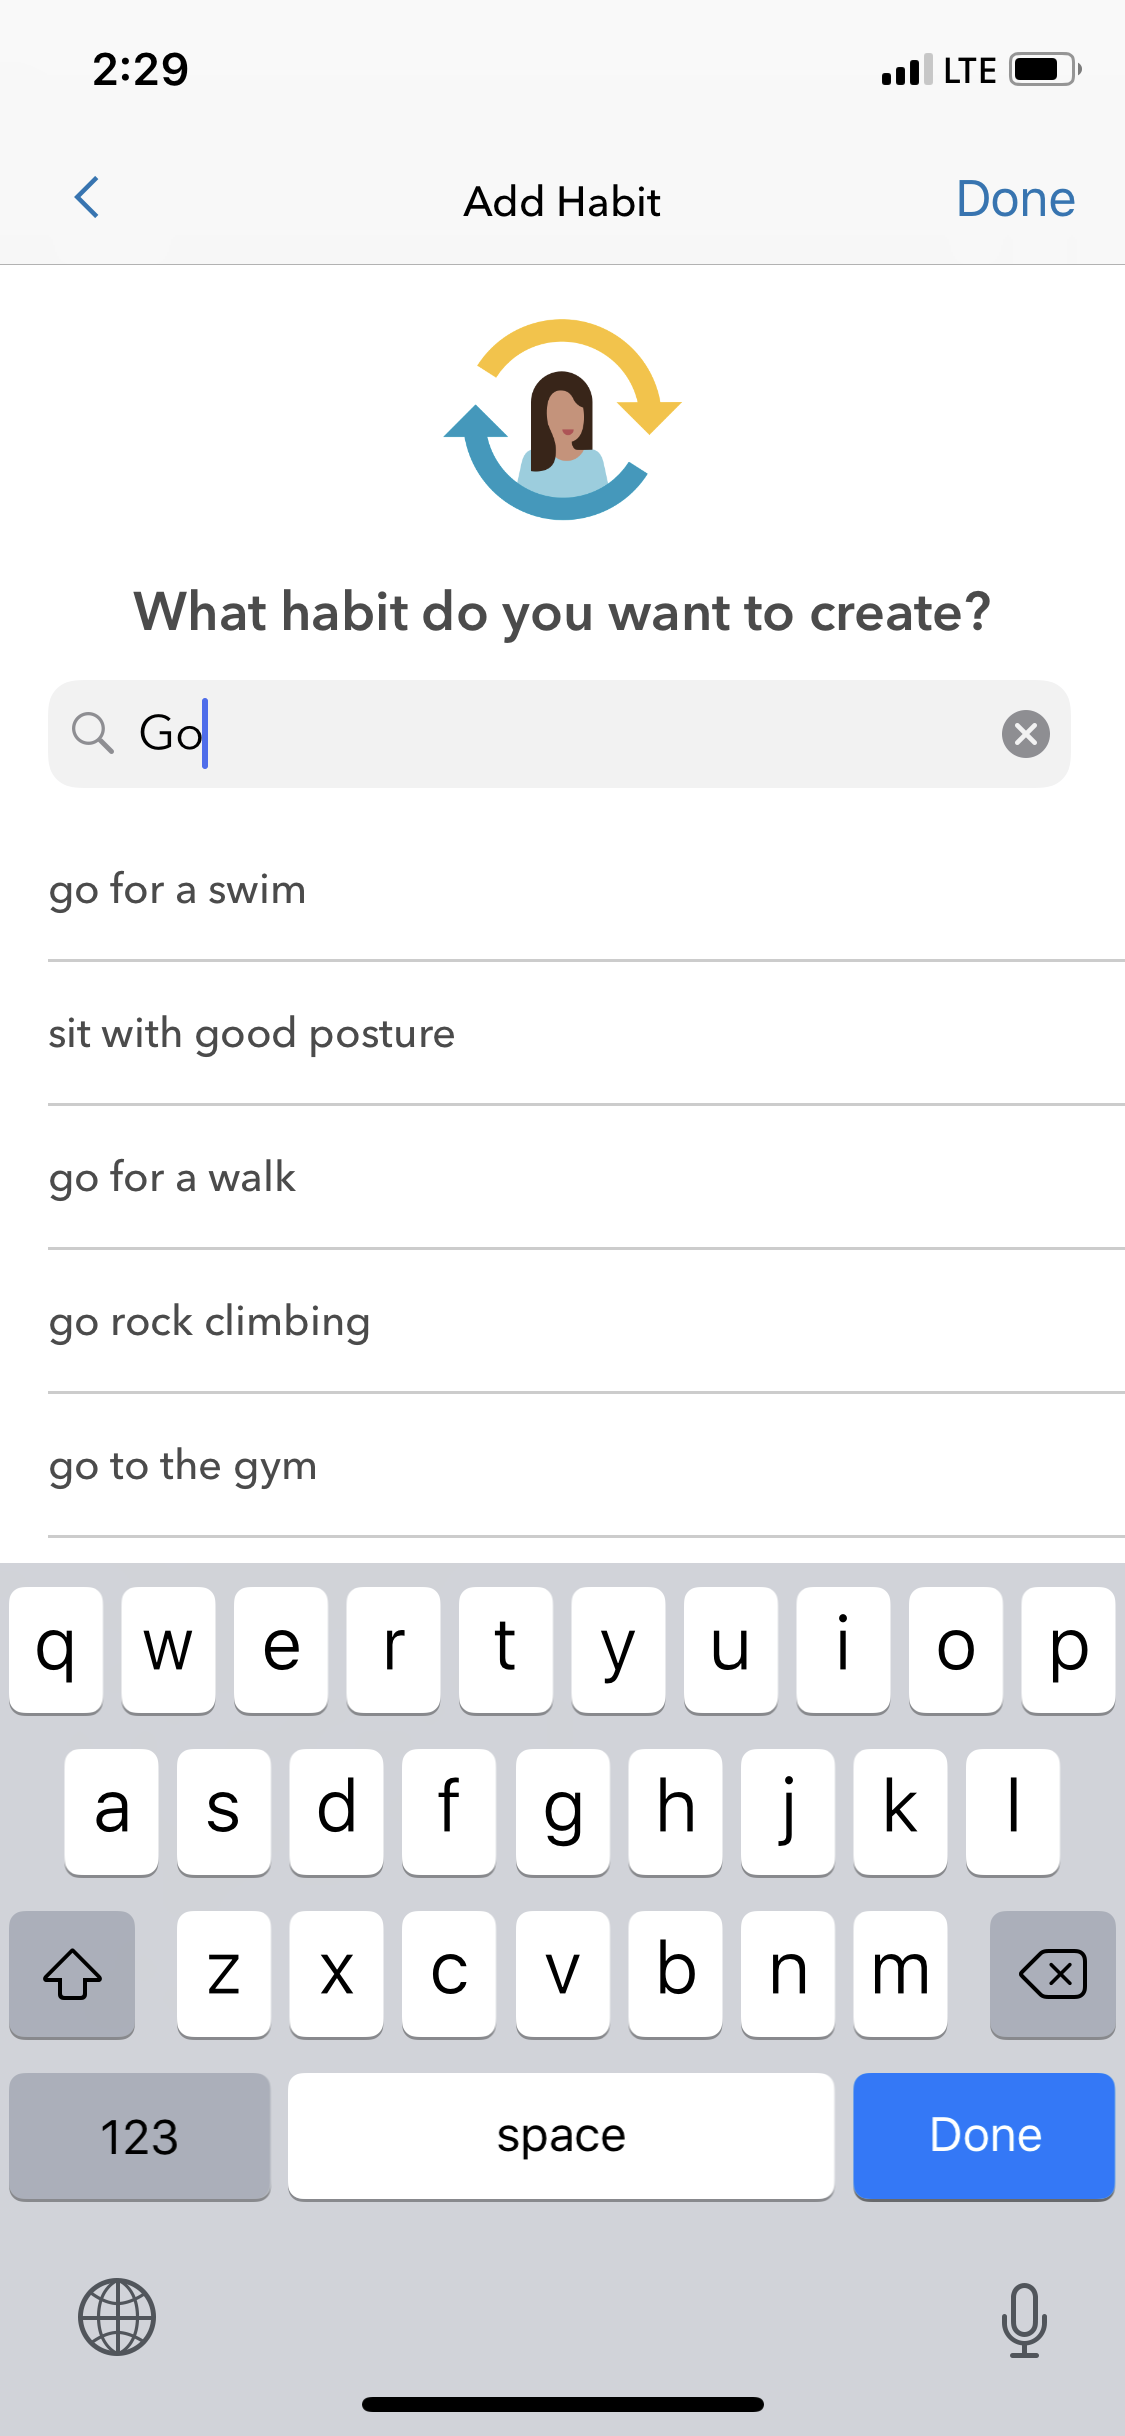Viewport: 1125px width, 2436px height.
Task: Tap the keyboard backspace delete icon
Action: pyautogui.click(x=1052, y=1974)
